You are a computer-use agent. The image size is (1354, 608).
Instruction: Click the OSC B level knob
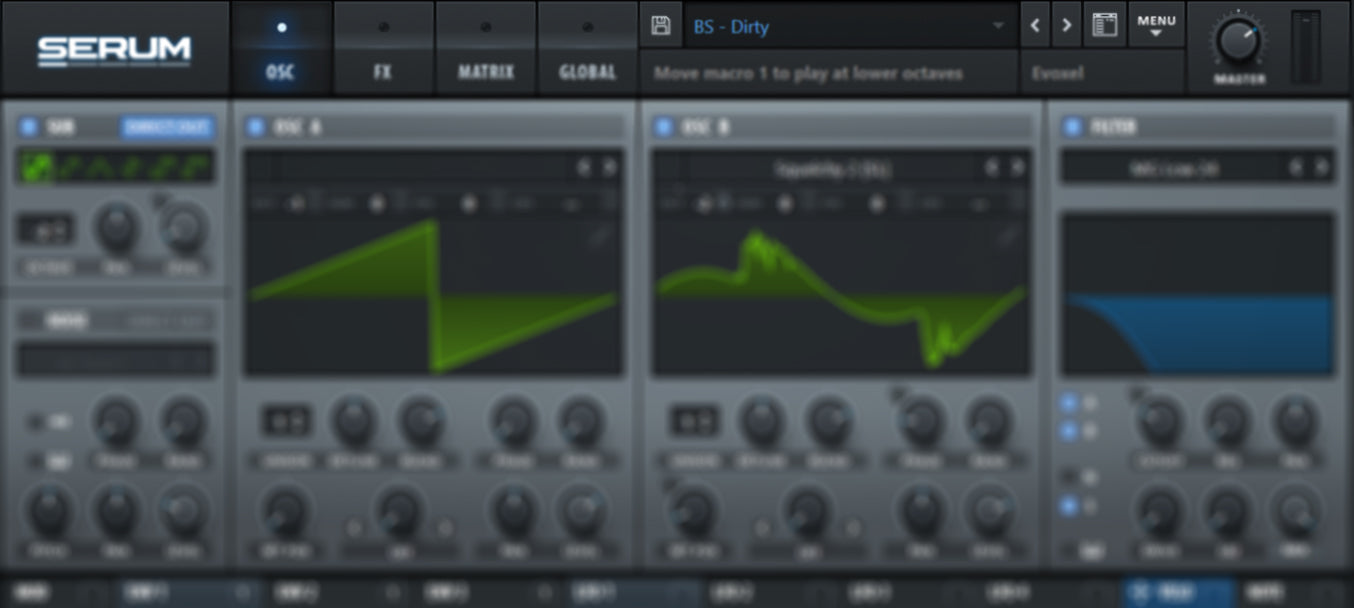tap(988, 510)
